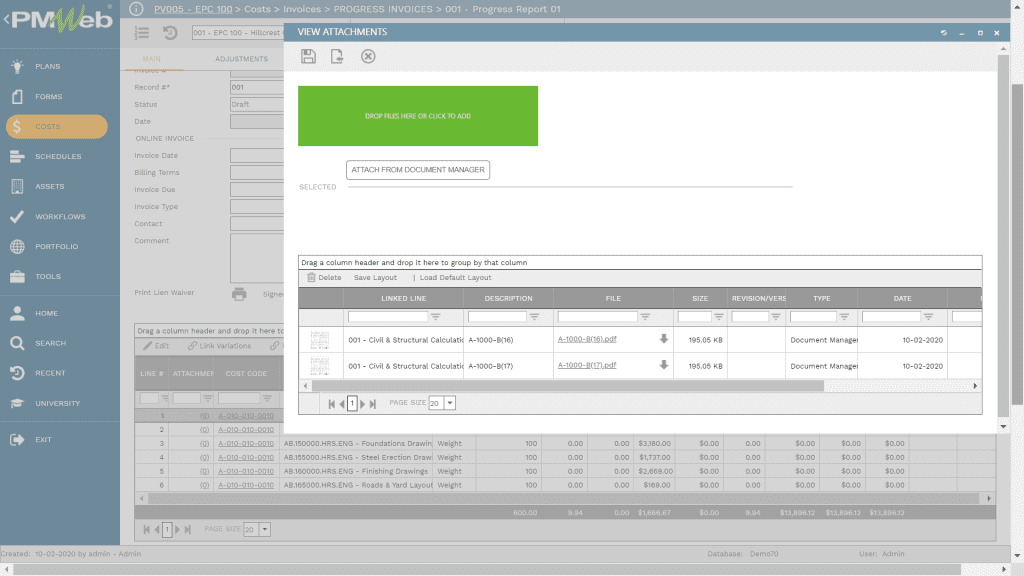Viewport: 1024px width, 576px height.
Task: Go to Home person icon
Action: coord(18,313)
